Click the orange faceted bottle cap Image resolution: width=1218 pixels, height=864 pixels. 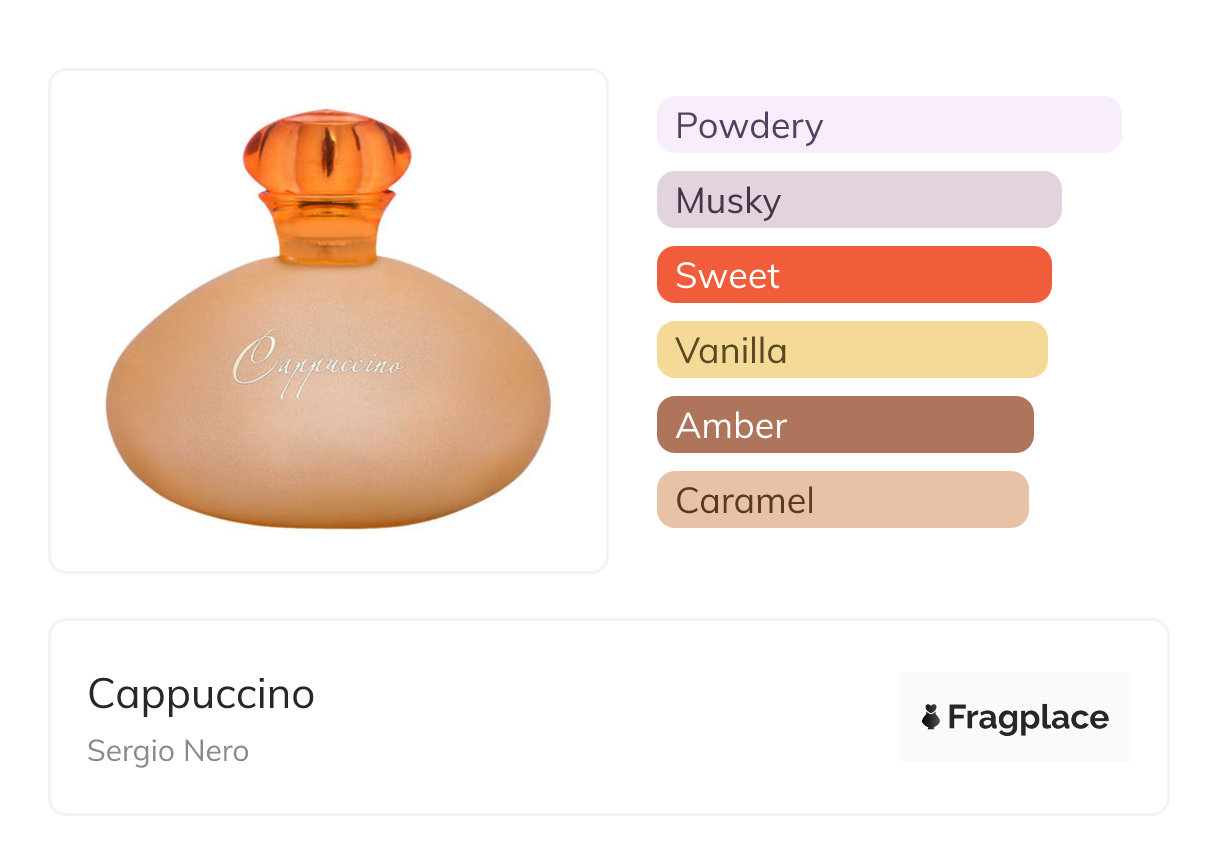tap(327, 153)
